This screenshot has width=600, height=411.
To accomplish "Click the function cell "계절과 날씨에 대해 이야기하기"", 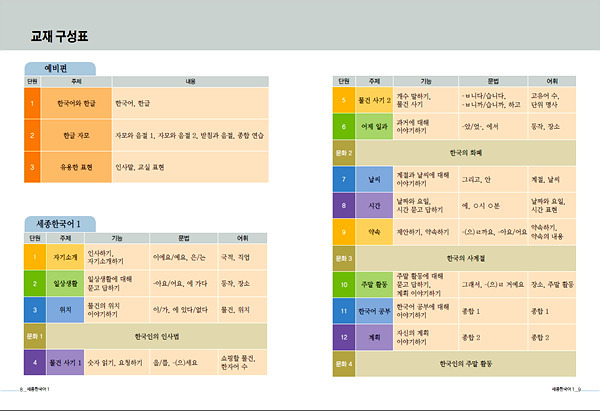I will point(426,179).
